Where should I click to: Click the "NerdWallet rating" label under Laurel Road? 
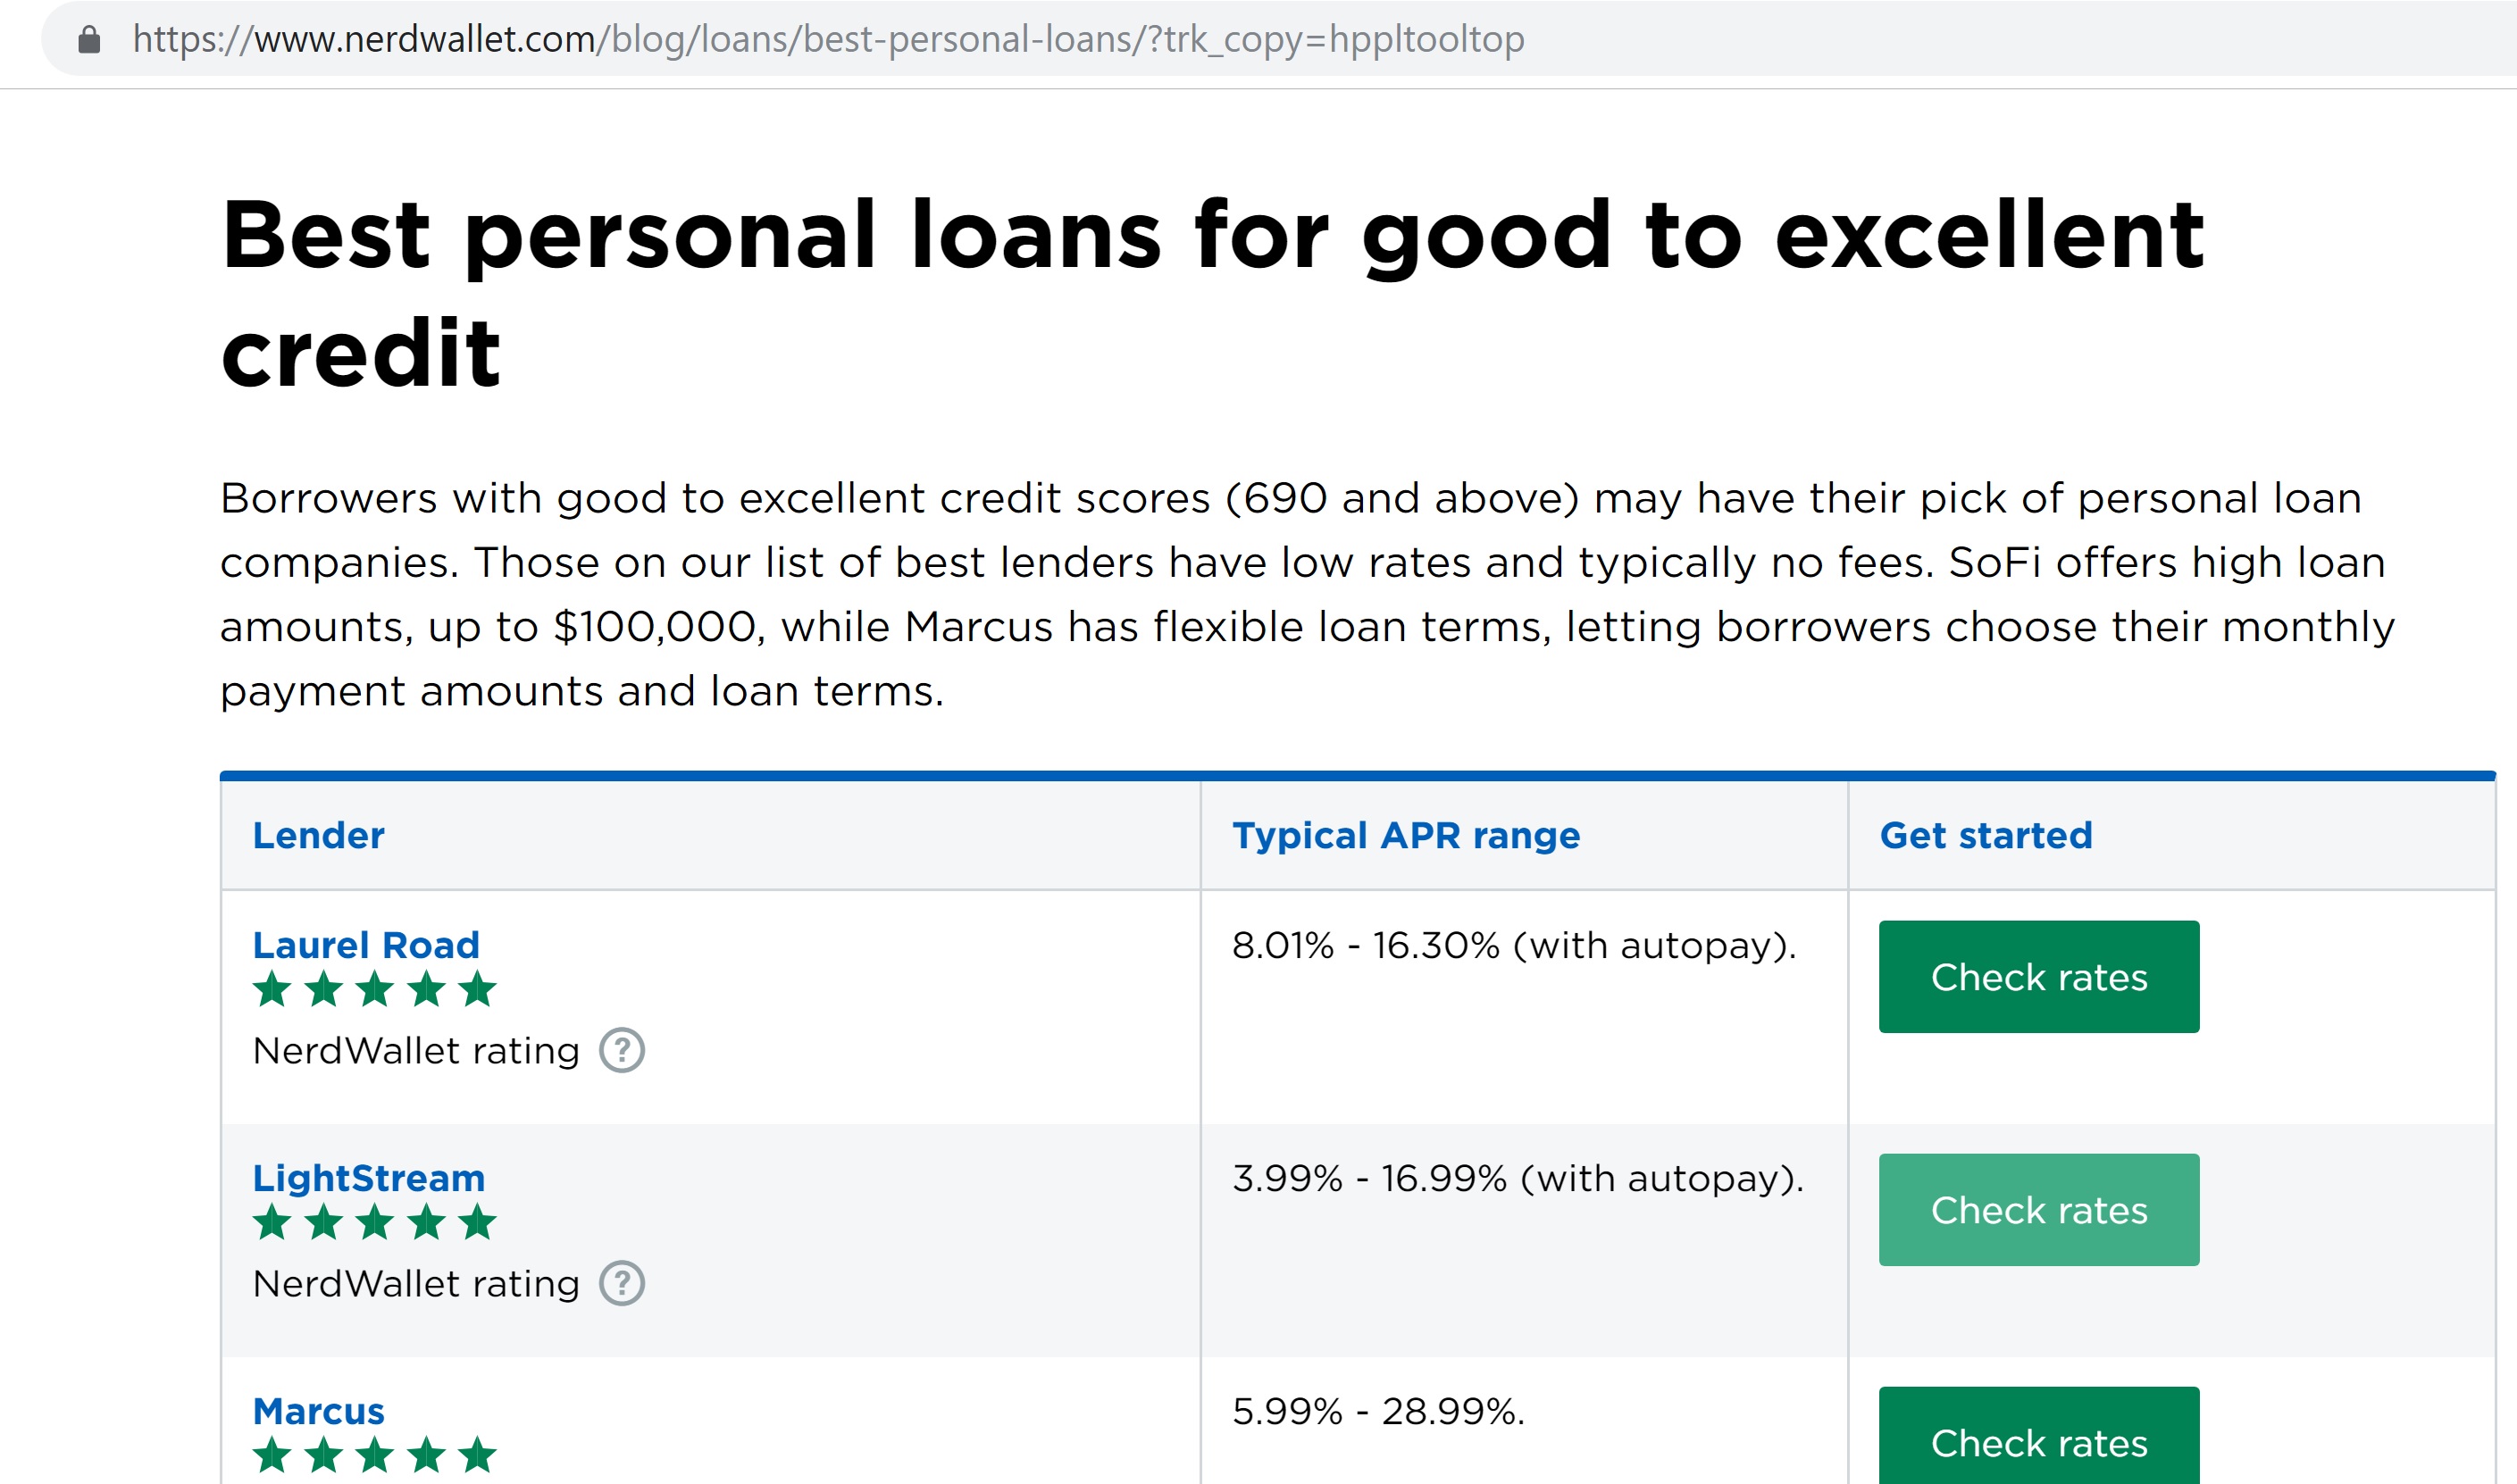pyautogui.click(x=416, y=1051)
